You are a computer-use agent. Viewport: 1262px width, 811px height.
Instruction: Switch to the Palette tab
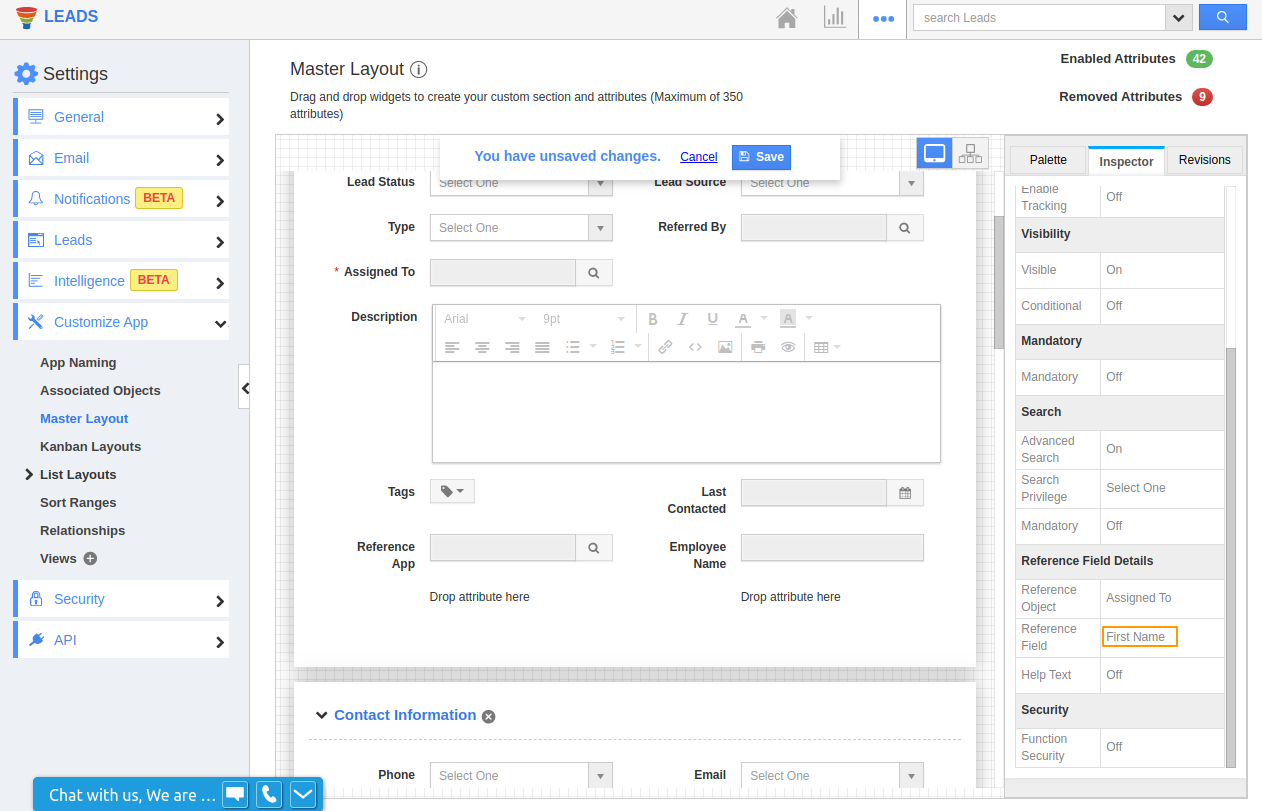coord(1048,160)
